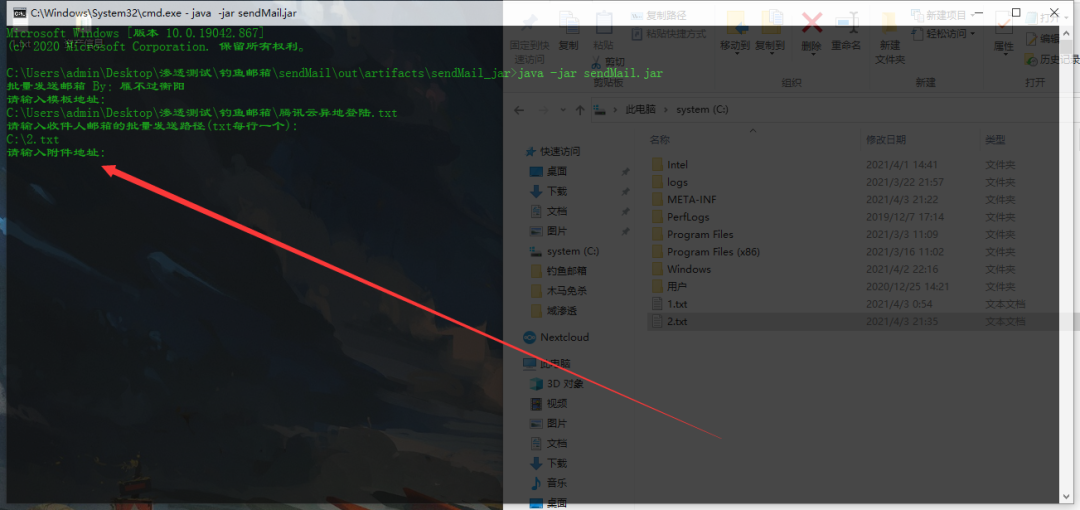The image size is (1080, 510).
Task: Open the 钓鱼邮箱 folder in navigation pane
Action: coord(559,272)
